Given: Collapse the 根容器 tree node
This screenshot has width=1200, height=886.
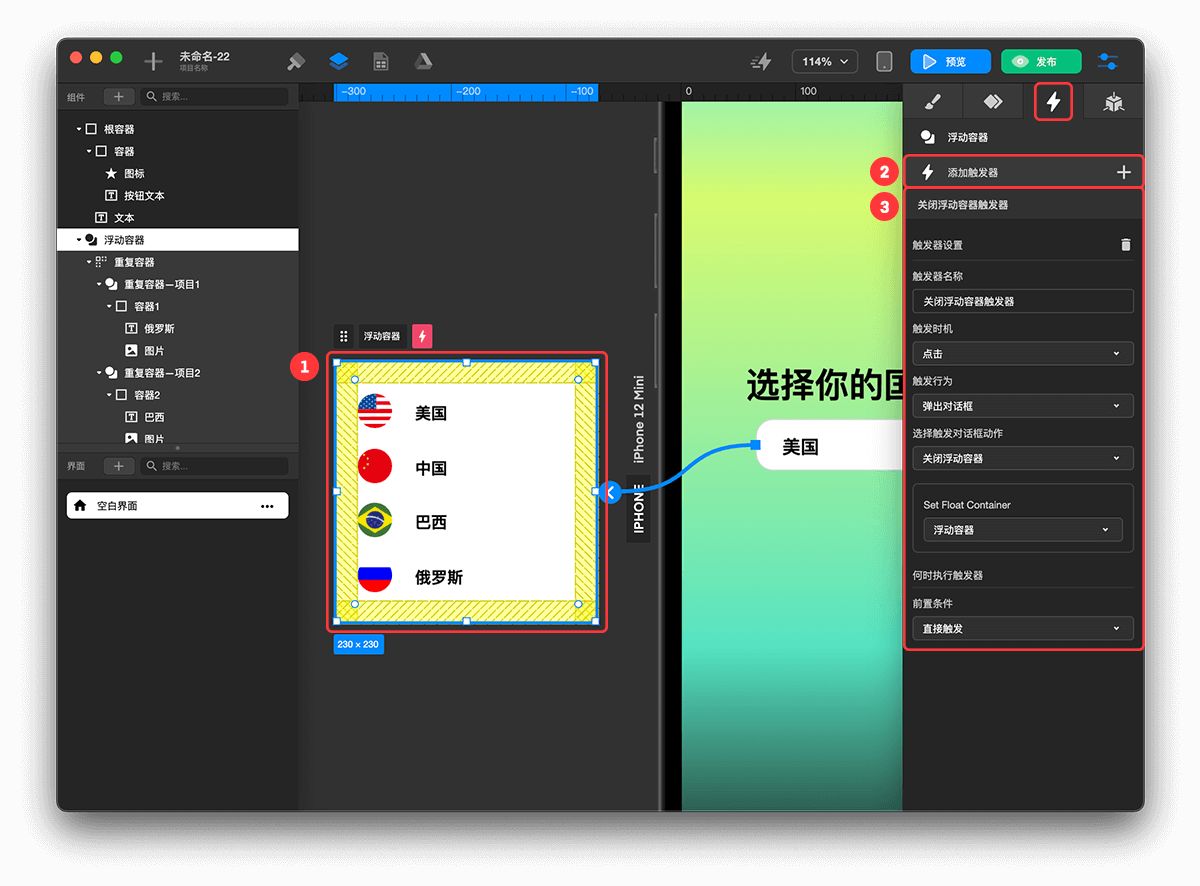Looking at the screenshot, I should pos(79,130).
